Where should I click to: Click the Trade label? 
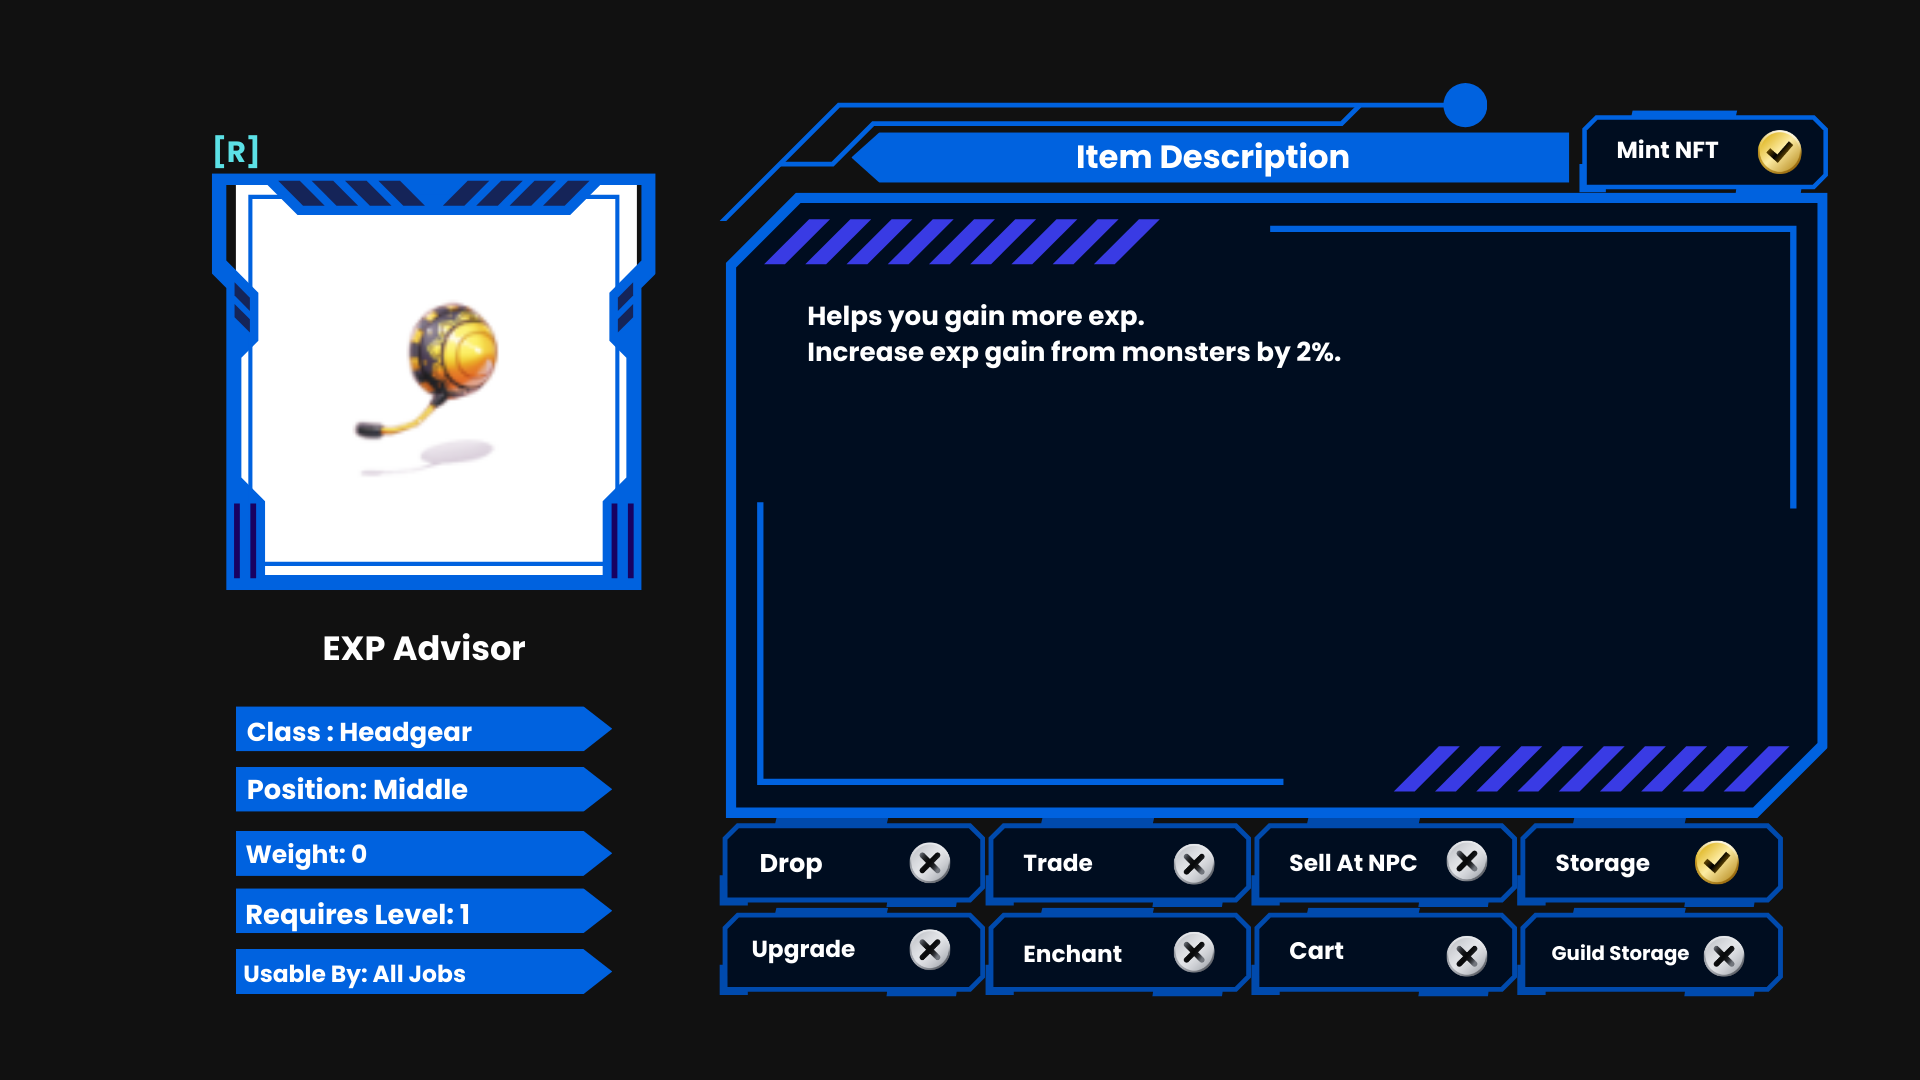pyautogui.click(x=1057, y=863)
